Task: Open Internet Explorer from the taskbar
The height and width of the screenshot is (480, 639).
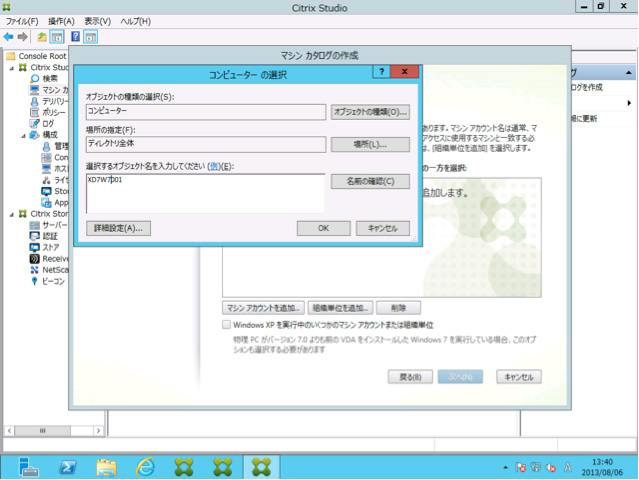Action: 145,467
